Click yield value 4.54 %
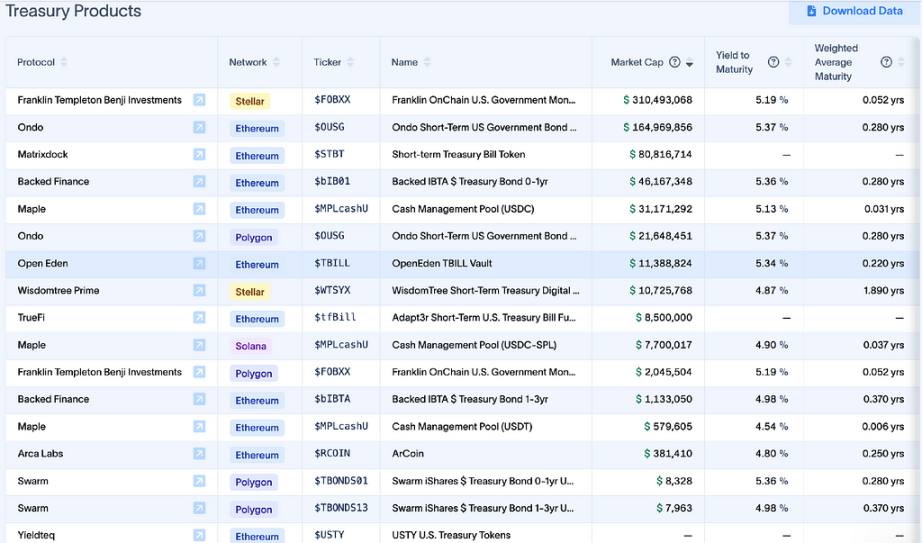922x543 pixels. [x=771, y=427]
